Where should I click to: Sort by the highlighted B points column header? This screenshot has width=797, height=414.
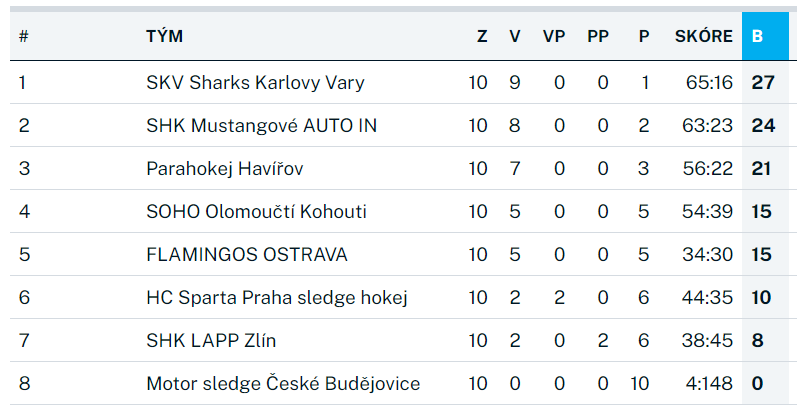(x=758, y=37)
